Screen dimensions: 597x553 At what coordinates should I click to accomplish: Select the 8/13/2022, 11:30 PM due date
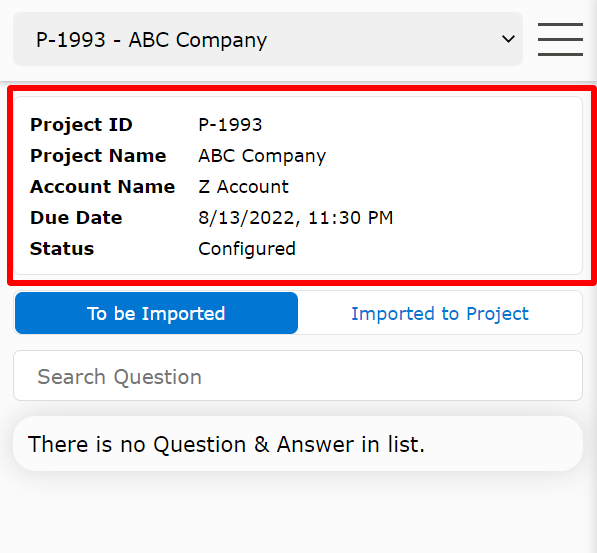point(295,218)
